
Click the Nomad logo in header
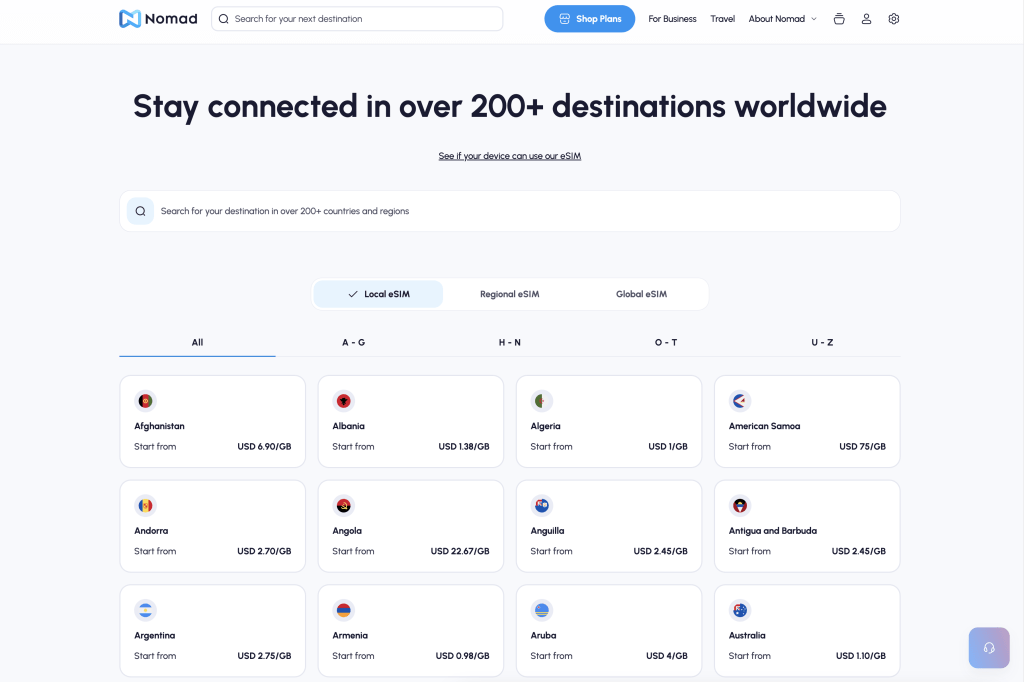[158, 19]
